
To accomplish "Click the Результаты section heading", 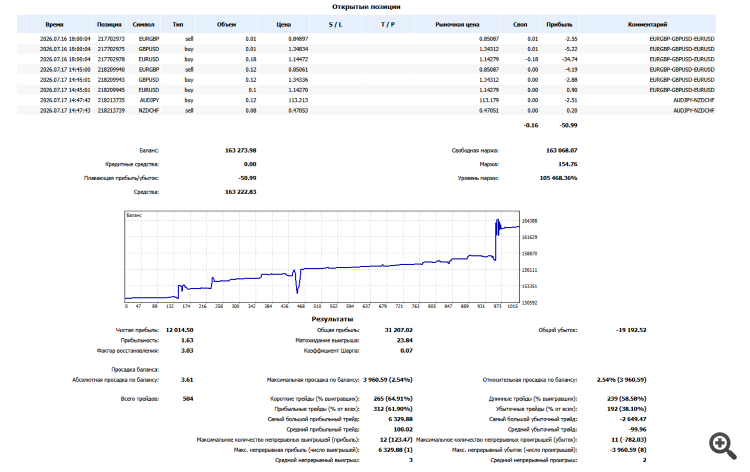I will 332,319.
